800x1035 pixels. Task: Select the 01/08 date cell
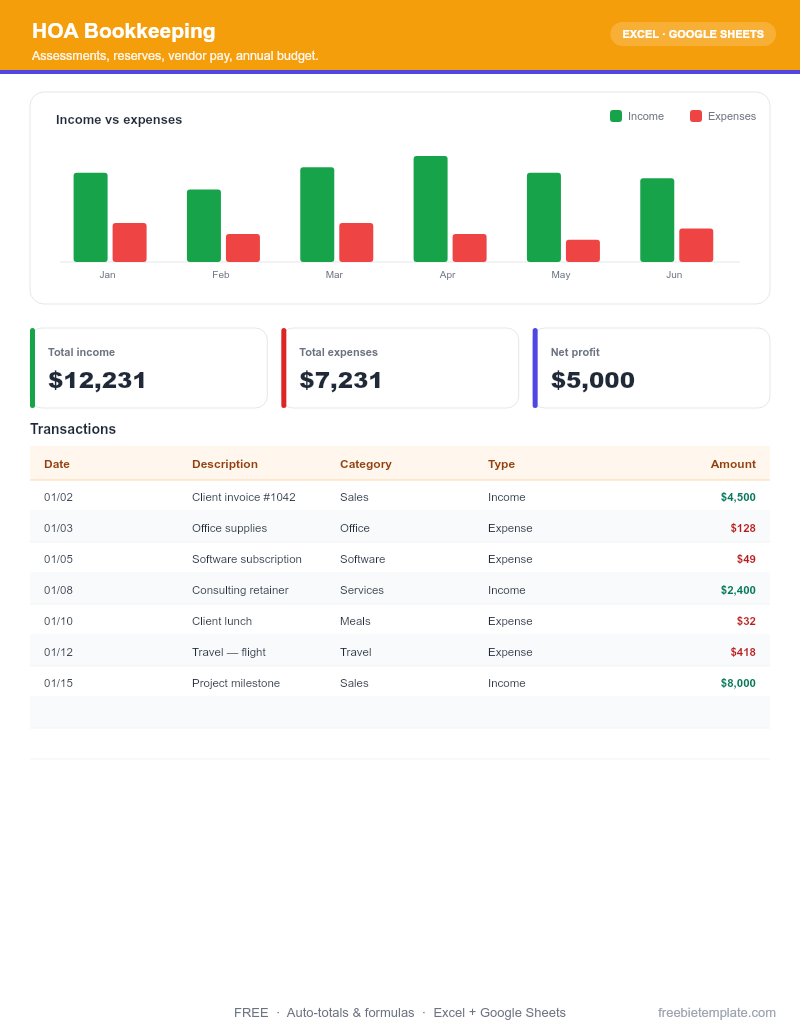pos(58,590)
